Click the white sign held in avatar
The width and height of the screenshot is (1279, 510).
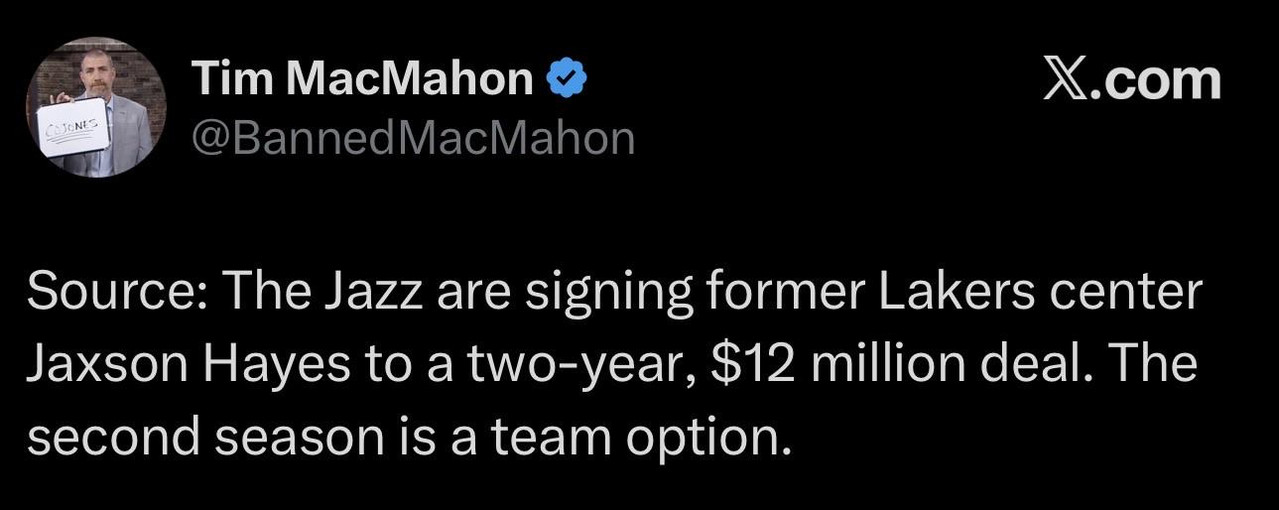73,127
